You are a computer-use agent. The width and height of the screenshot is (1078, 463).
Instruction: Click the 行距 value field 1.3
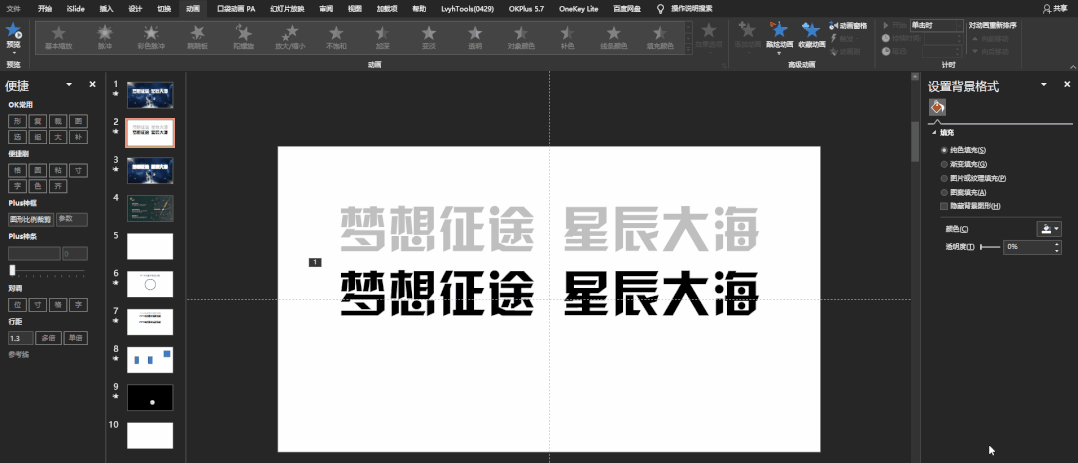(x=20, y=338)
